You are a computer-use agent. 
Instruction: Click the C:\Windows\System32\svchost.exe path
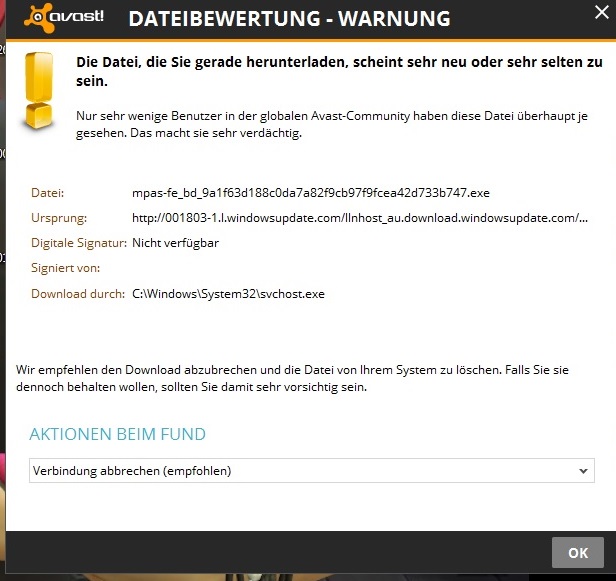pyautogui.click(x=228, y=294)
